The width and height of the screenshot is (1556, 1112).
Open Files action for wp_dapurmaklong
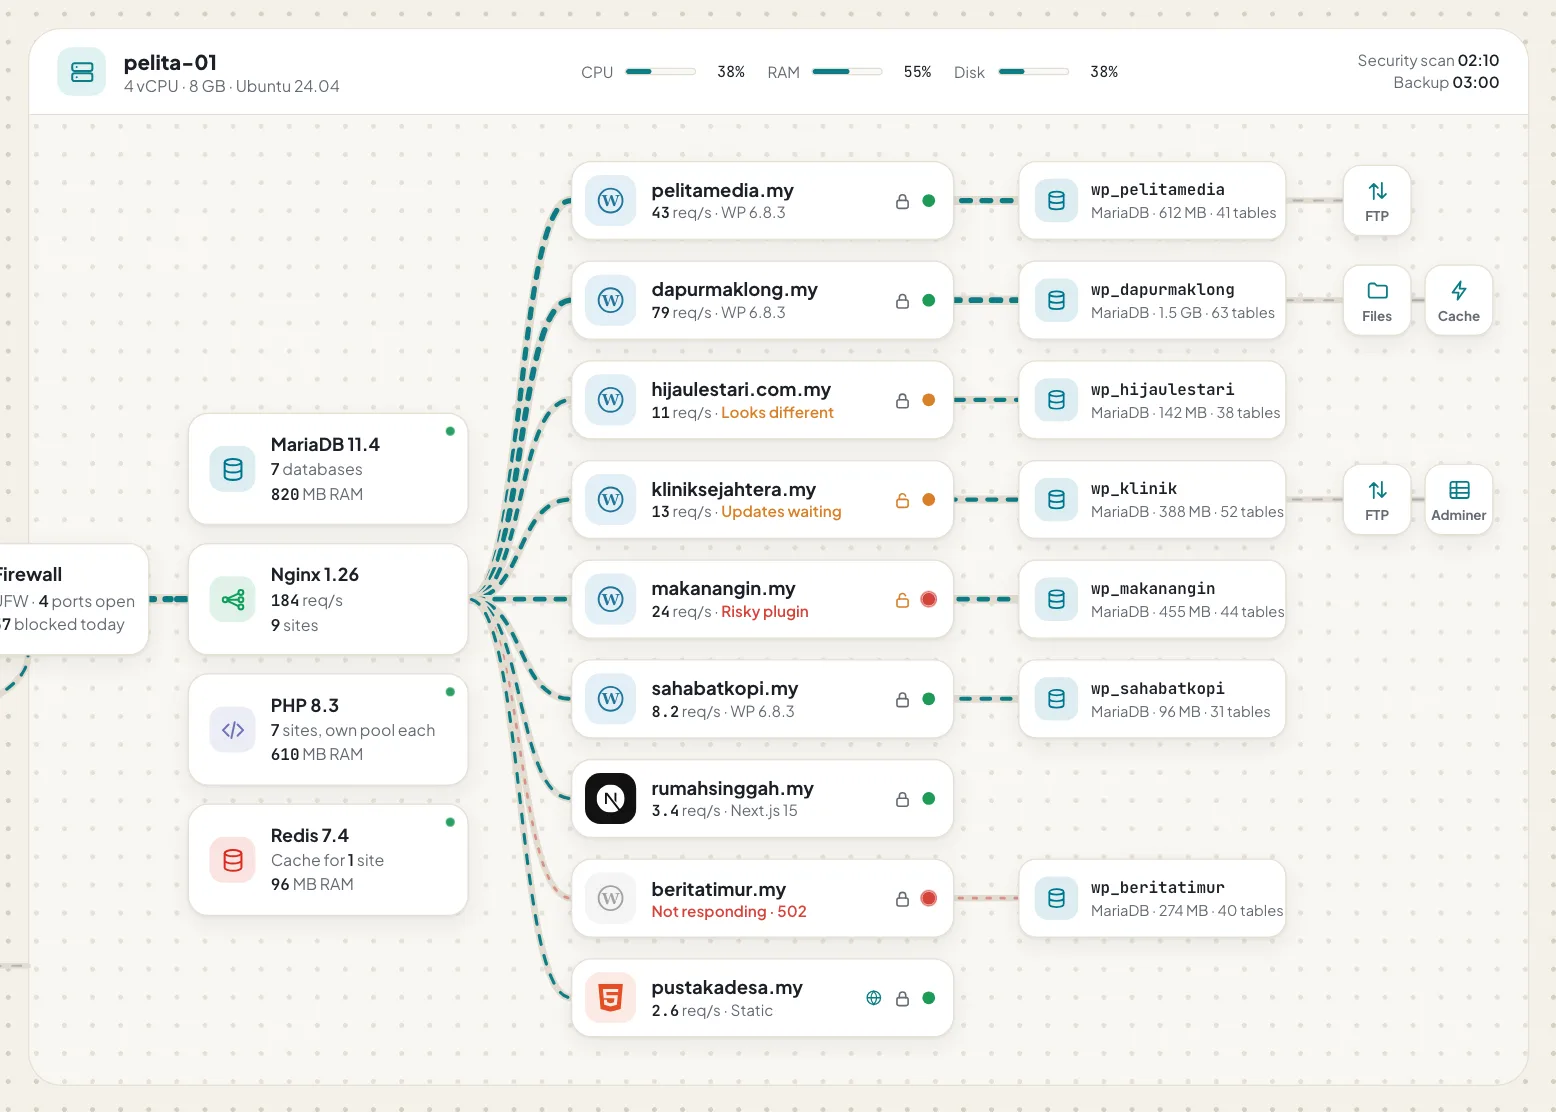(x=1377, y=300)
